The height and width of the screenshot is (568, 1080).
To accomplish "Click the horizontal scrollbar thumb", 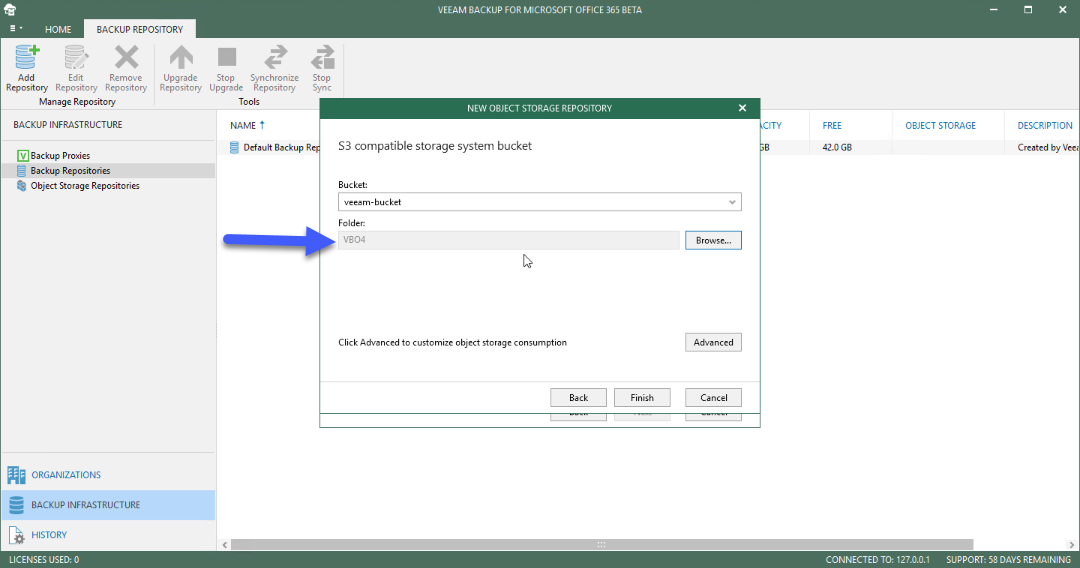I will (x=602, y=545).
